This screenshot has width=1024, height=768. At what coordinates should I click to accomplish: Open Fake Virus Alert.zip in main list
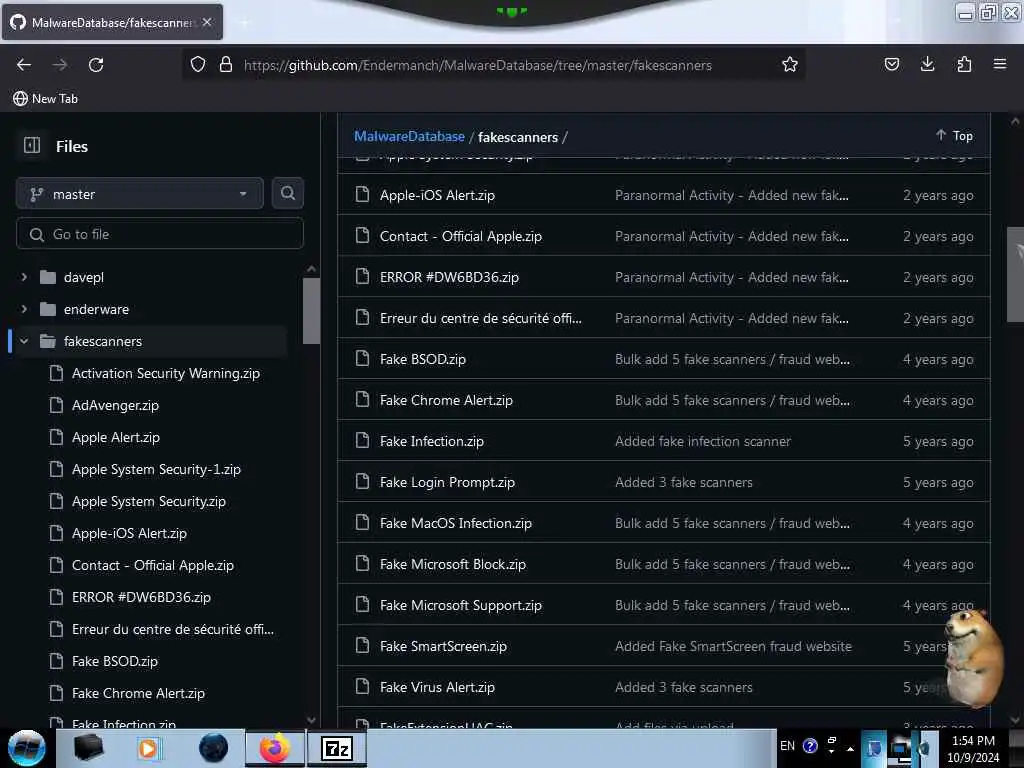[438, 687]
